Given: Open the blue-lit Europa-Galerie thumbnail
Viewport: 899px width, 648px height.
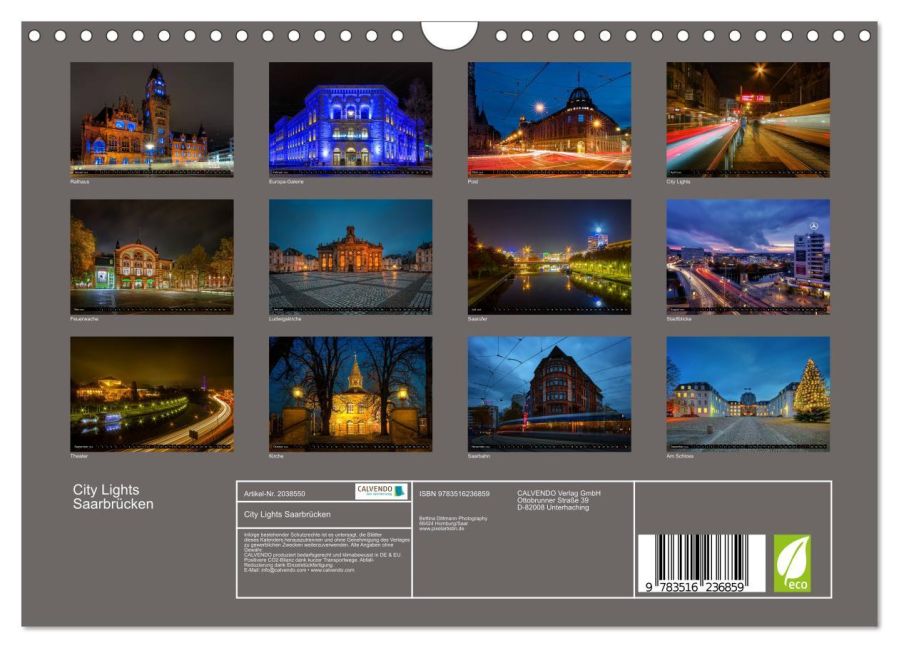Looking at the screenshot, I should pyautogui.click(x=350, y=119).
